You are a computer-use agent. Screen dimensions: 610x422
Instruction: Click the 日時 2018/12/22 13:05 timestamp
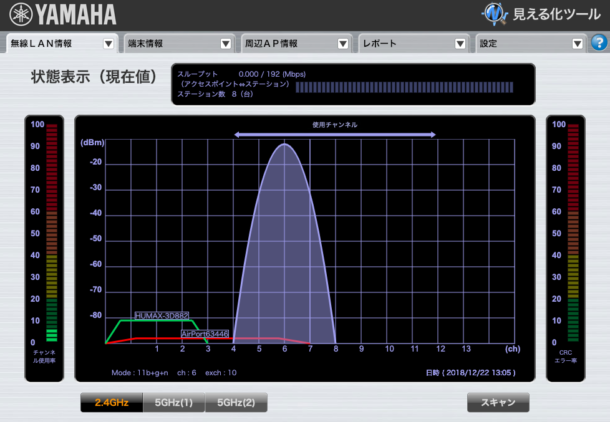tap(471, 373)
